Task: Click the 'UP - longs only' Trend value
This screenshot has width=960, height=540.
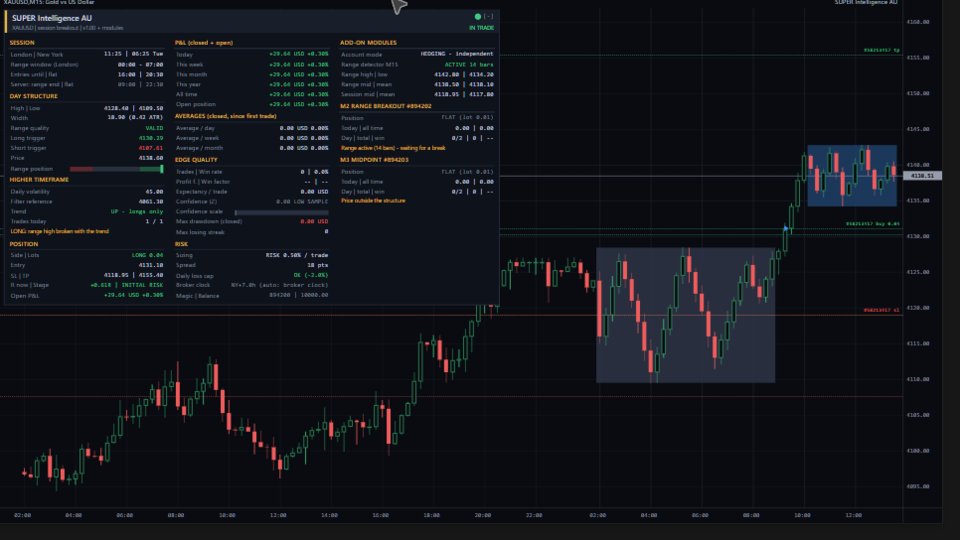Action: pyautogui.click(x=137, y=212)
